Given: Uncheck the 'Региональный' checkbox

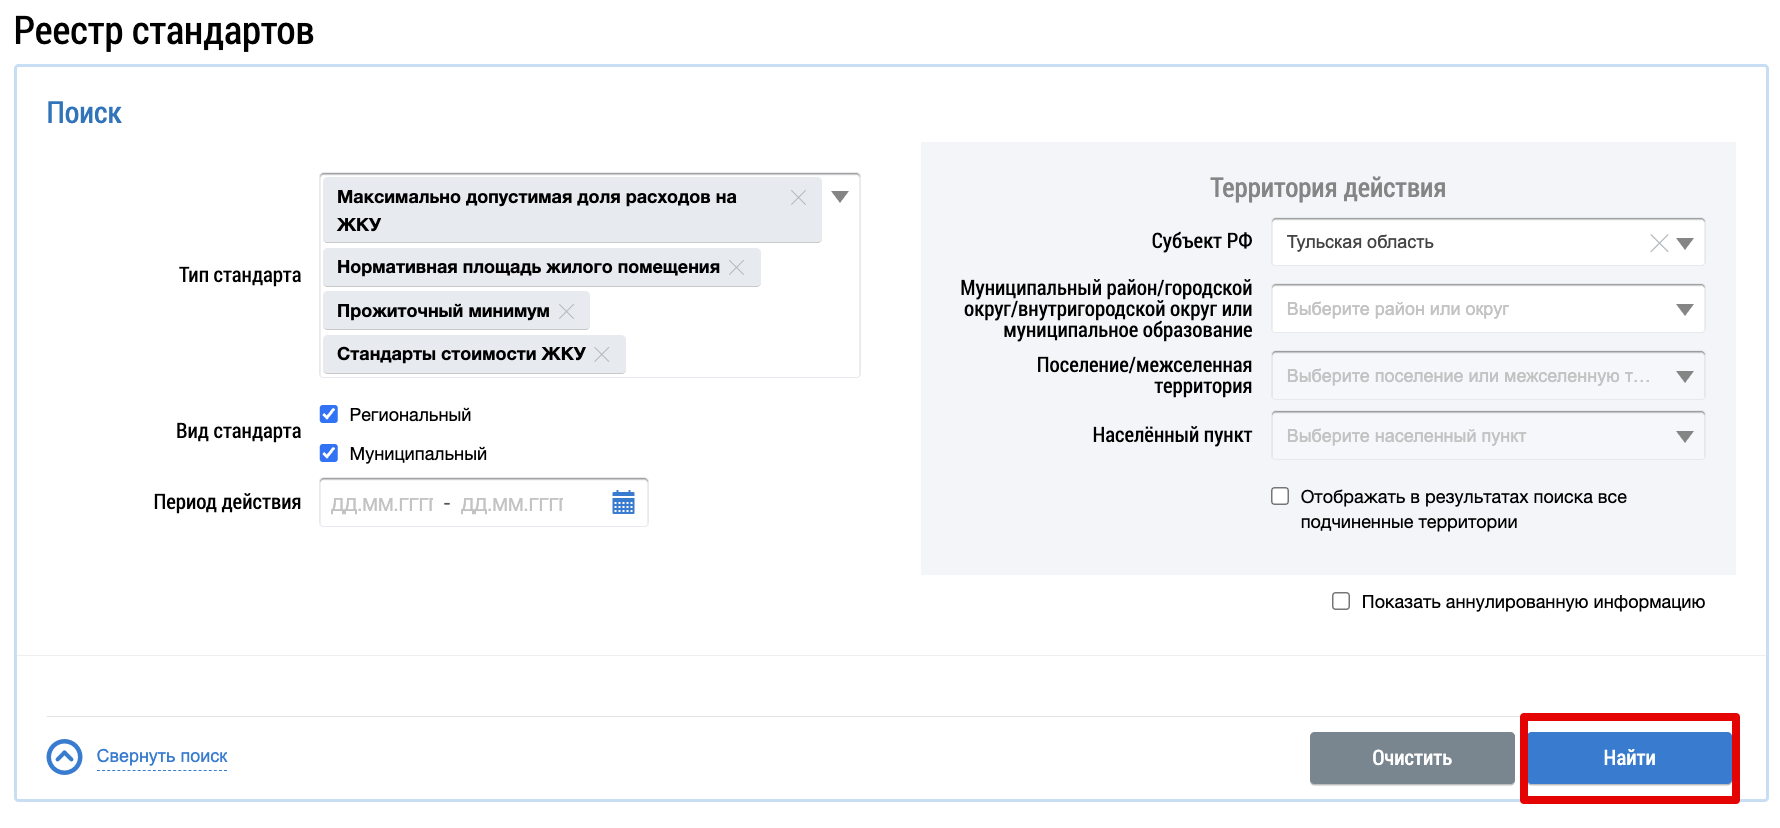Looking at the screenshot, I should coord(329,414).
